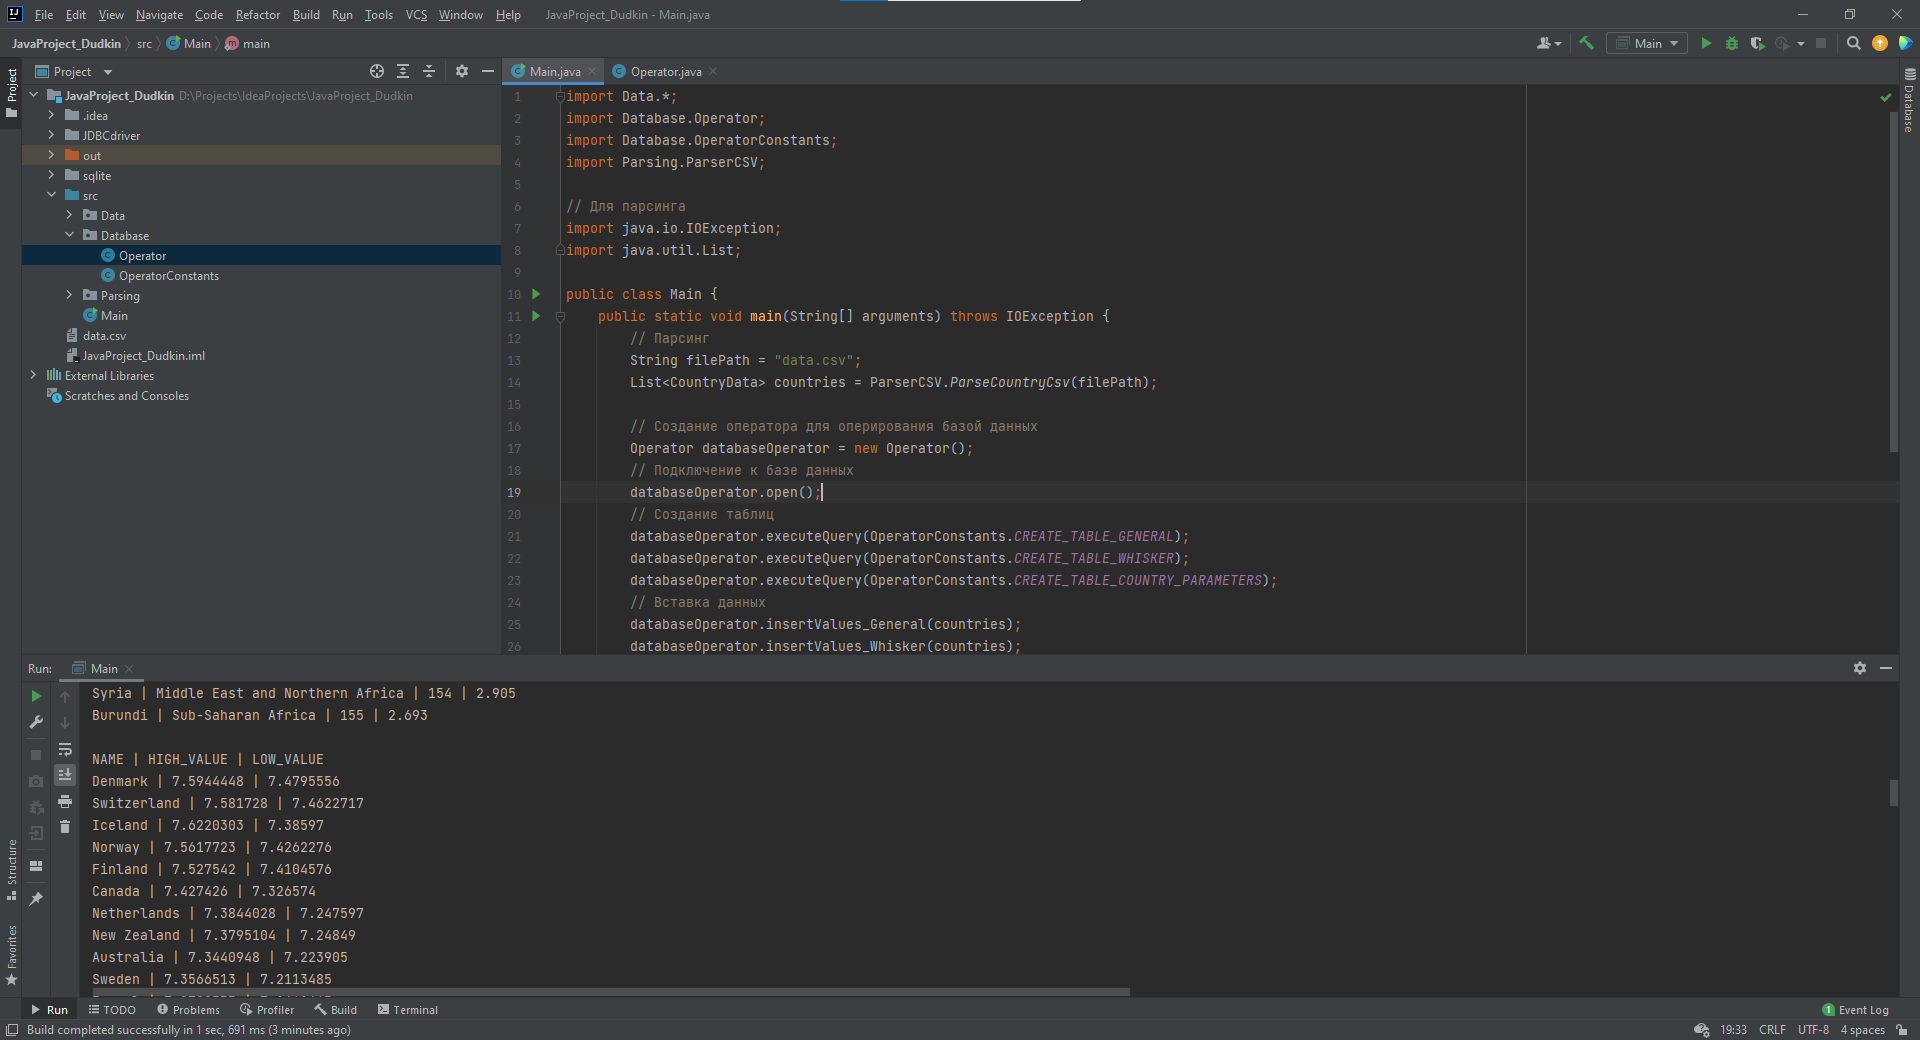Open Search Everywhere magnifier icon
Image resolution: width=1920 pixels, height=1040 pixels.
pyautogui.click(x=1853, y=43)
